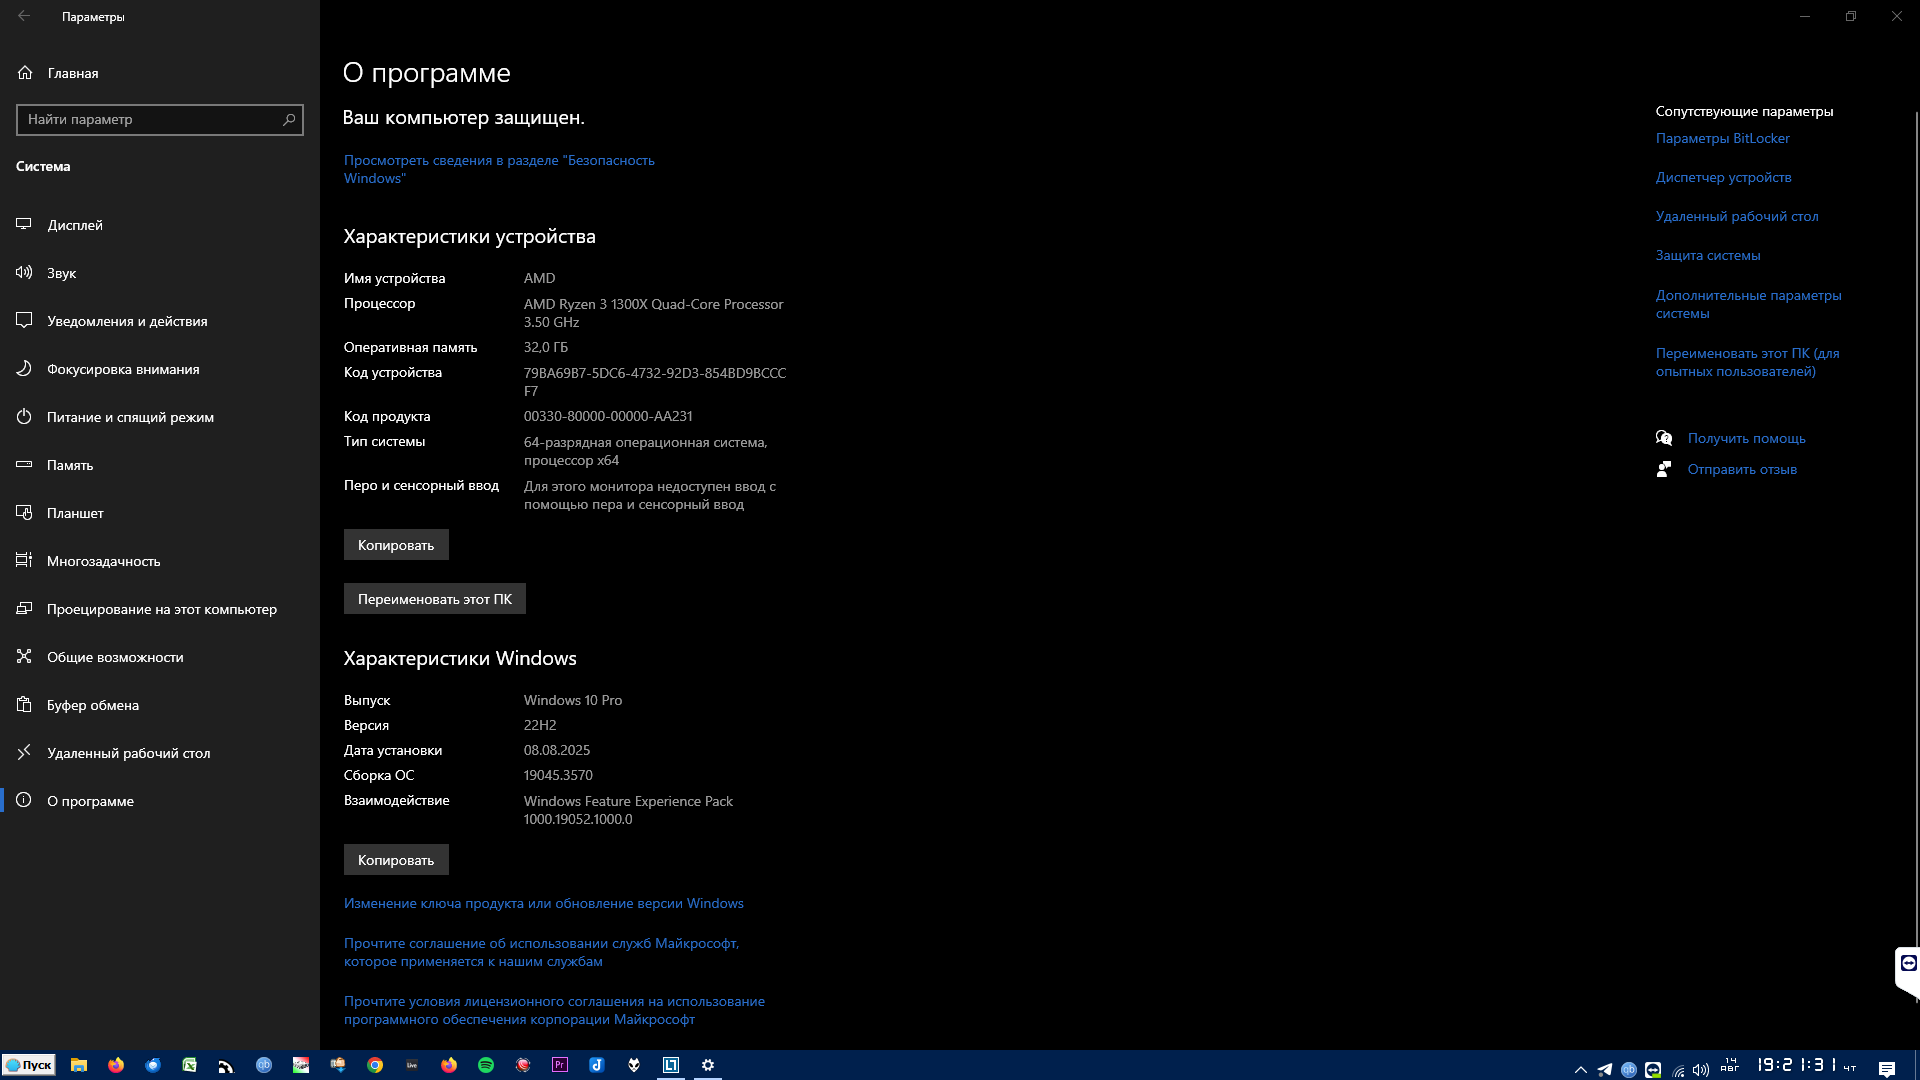1920x1080 pixels.
Task: Open the volume tray icon
Action: (x=1701, y=1070)
